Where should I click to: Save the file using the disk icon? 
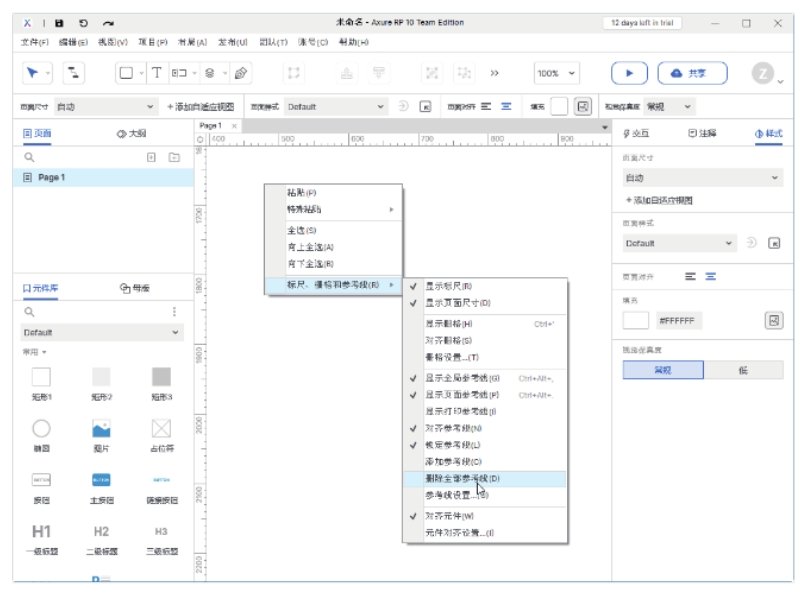pyautogui.click(x=60, y=22)
